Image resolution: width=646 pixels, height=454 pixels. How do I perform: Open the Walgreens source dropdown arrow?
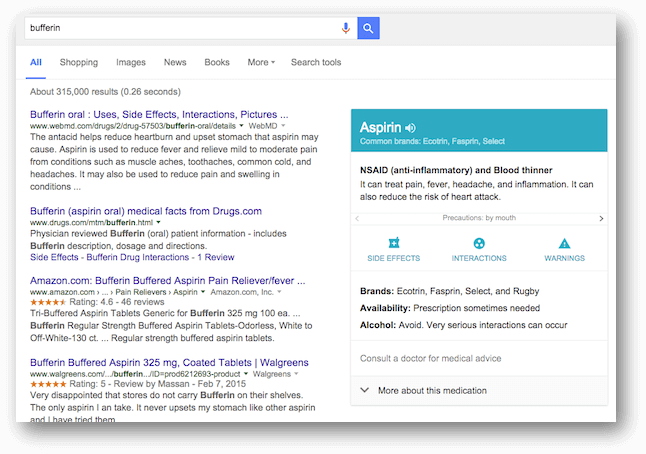pyautogui.click(x=296, y=374)
